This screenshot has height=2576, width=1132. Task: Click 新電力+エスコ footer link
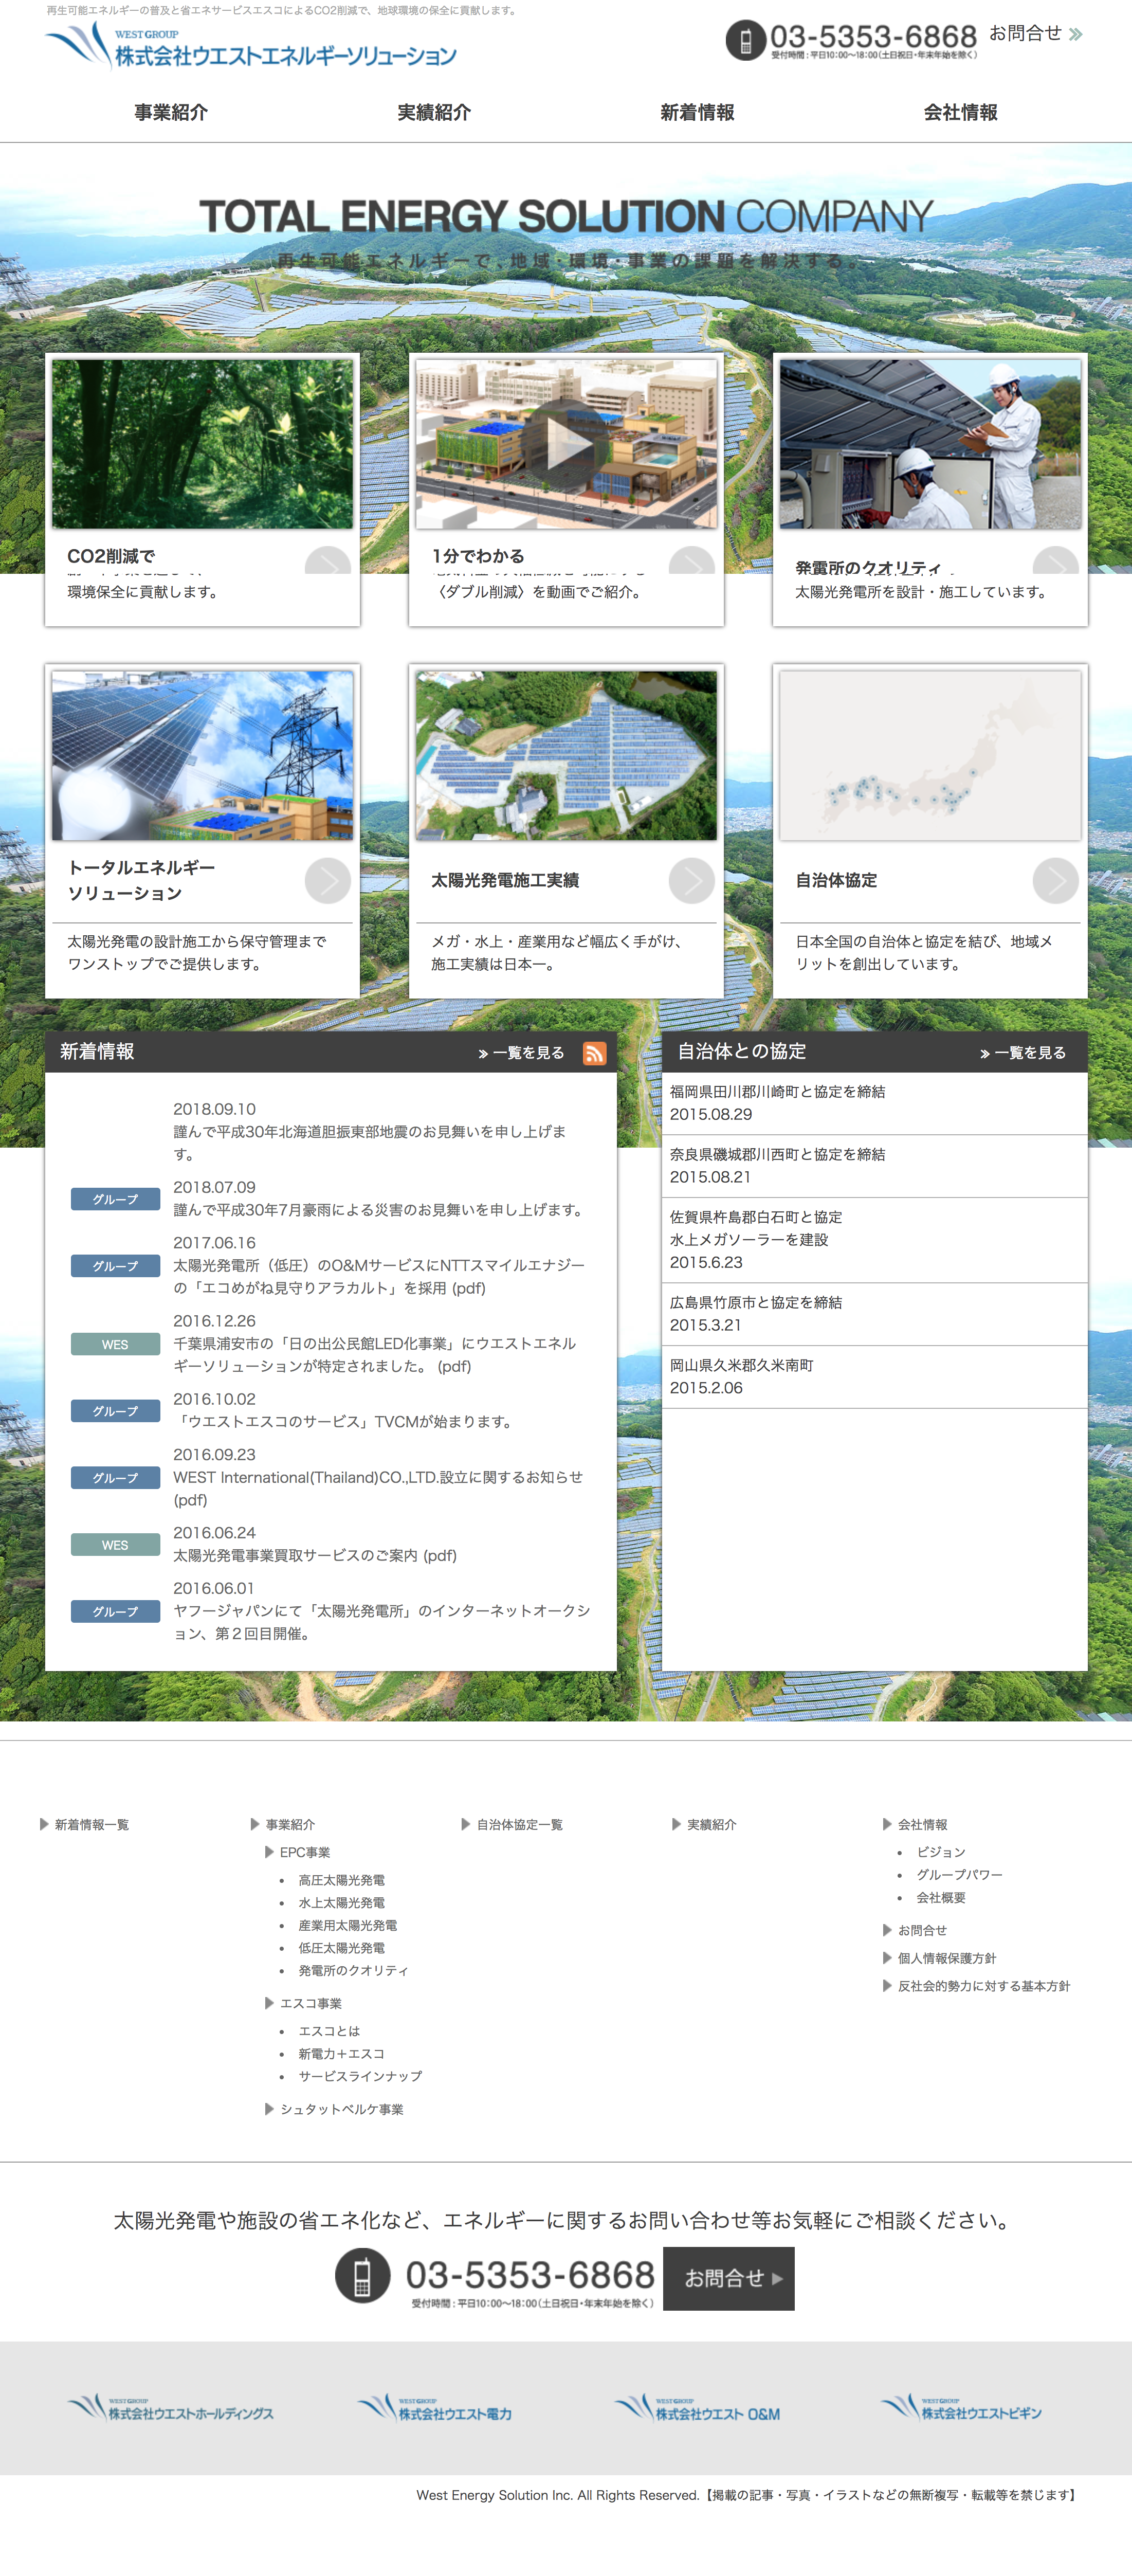click(341, 2054)
